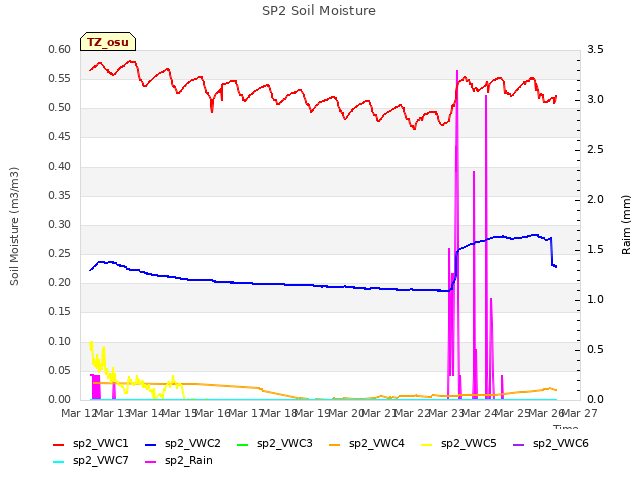Click purple sp2_VWC6 legend color marker
The image size is (640, 480).
[x=518, y=444]
